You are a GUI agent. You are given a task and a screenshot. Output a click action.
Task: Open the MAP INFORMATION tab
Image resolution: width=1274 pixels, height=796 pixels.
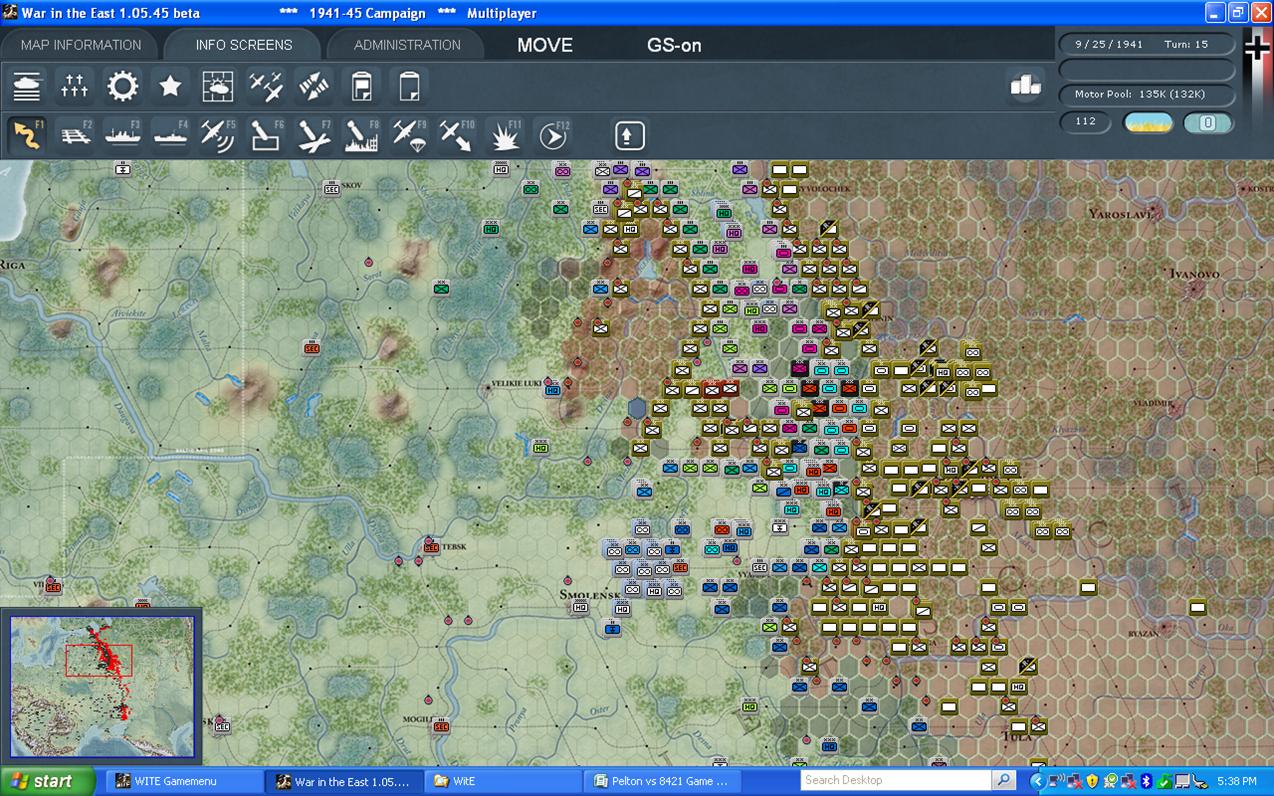pyautogui.click(x=81, y=45)
